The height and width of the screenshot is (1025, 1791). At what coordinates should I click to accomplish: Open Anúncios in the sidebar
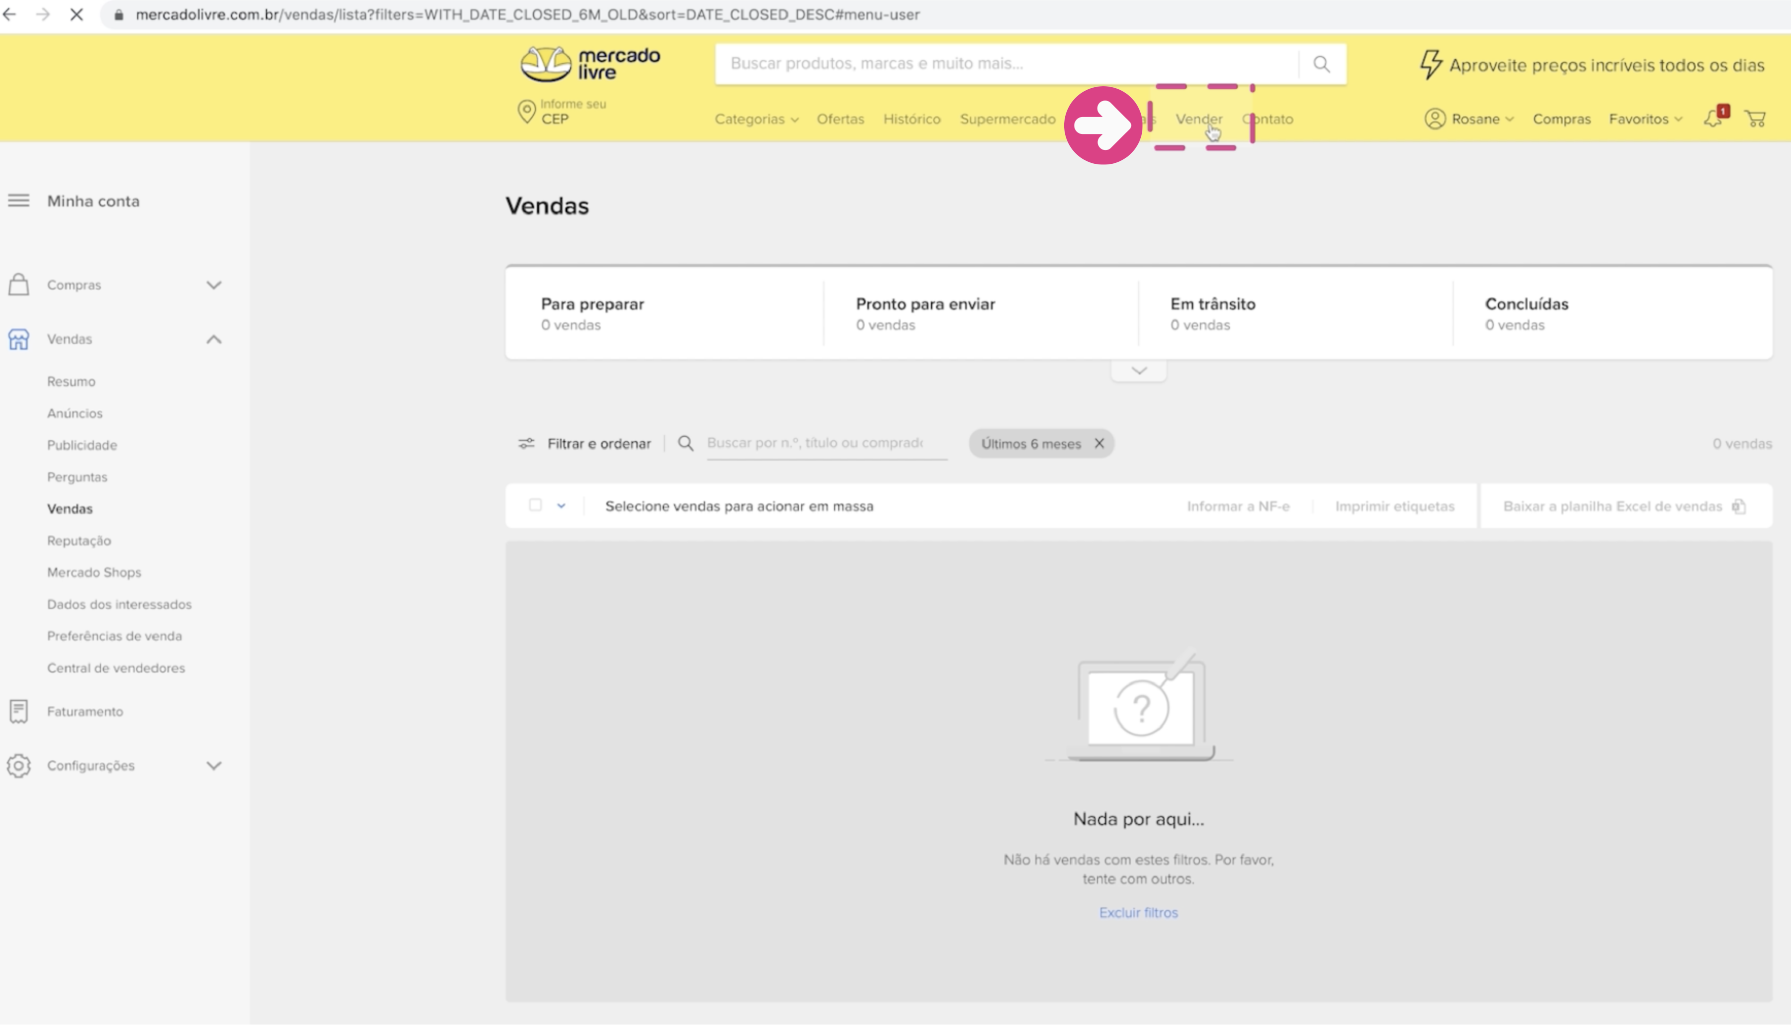click(75, 413)
